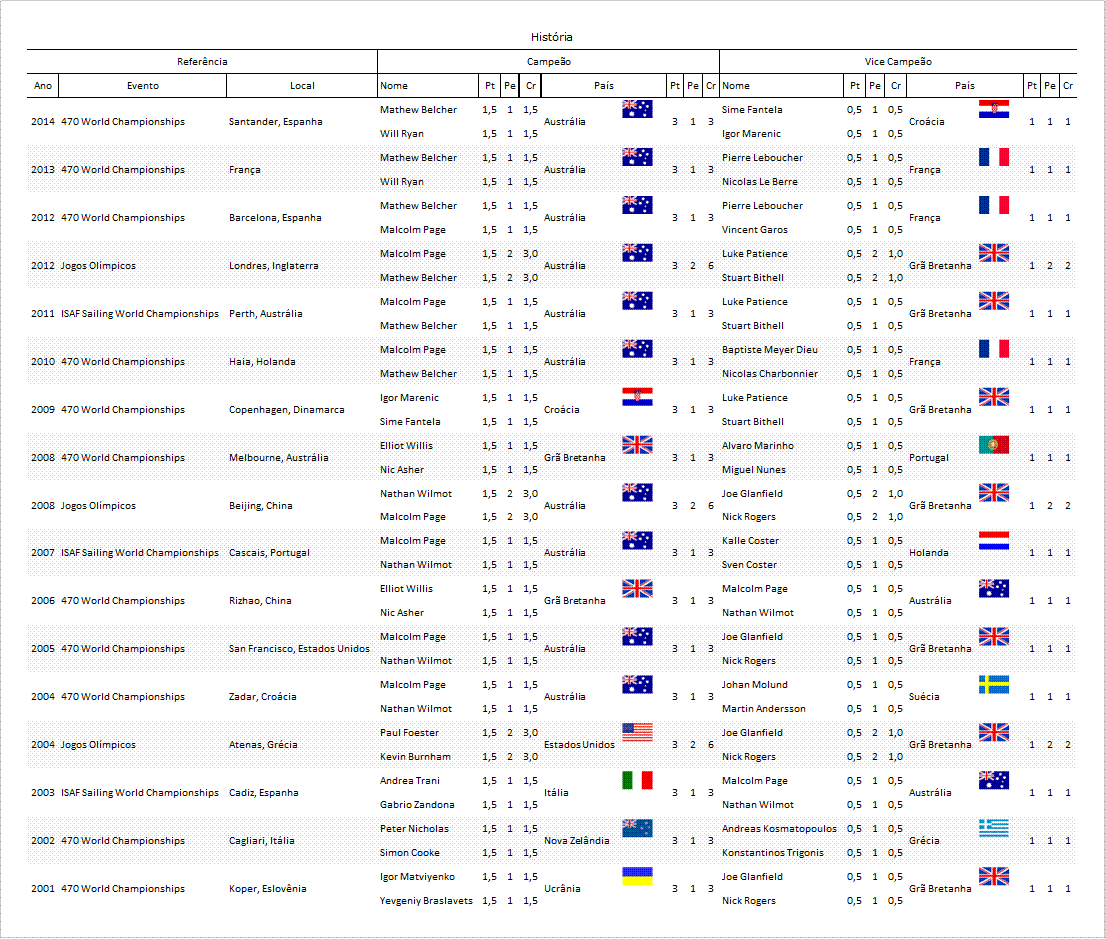Select the Campeão header cell
1105x939 pixels.
[x=548, y=61]
